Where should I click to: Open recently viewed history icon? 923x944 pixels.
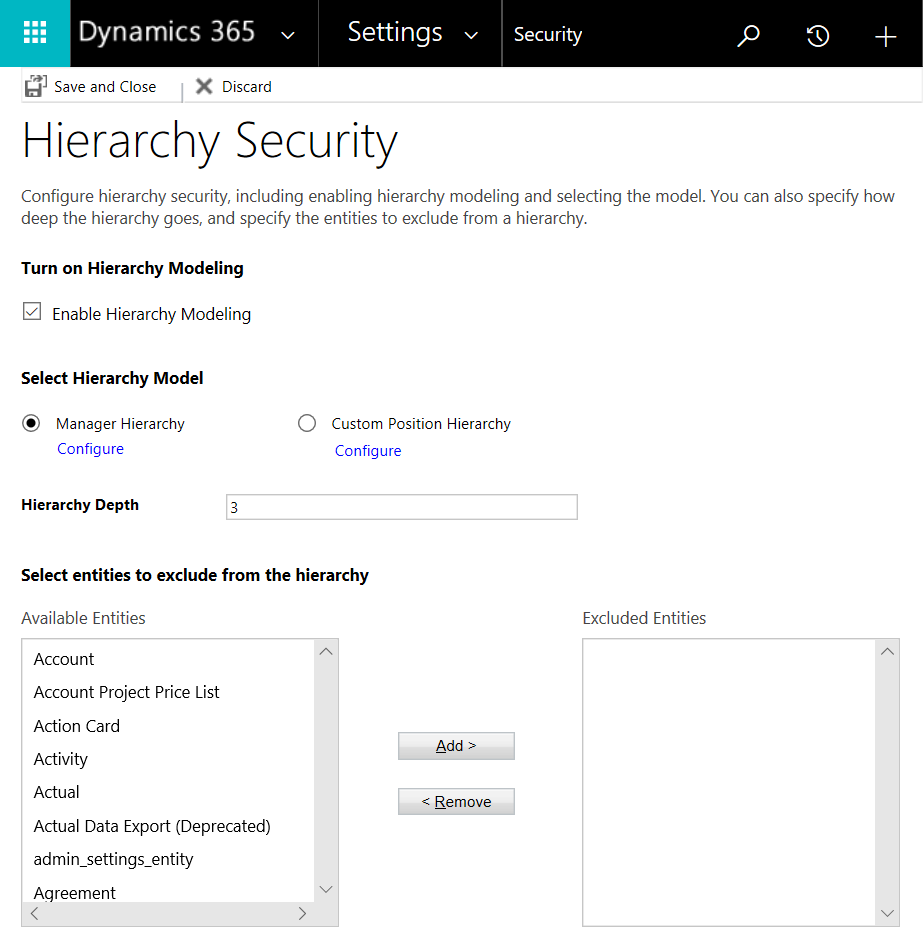(x=817, y=35)
